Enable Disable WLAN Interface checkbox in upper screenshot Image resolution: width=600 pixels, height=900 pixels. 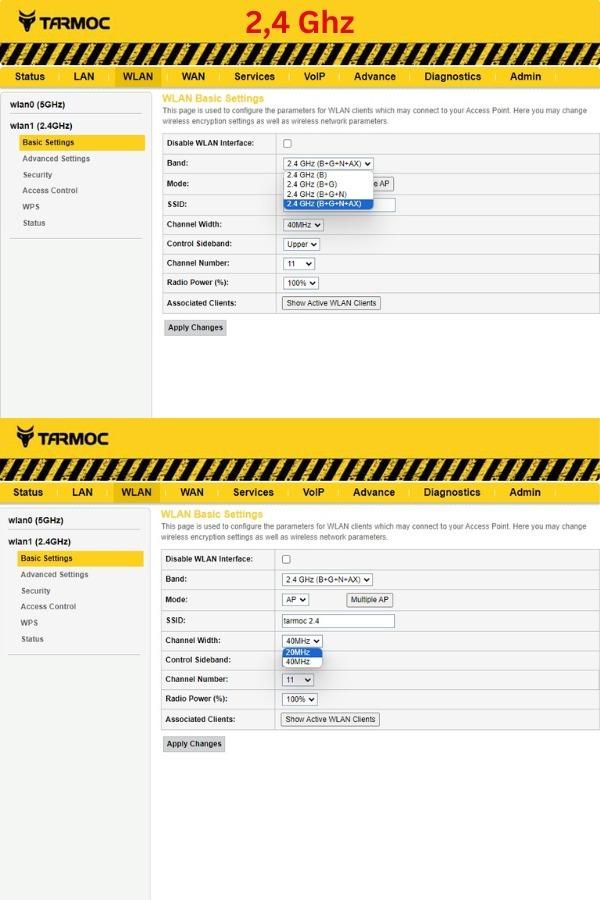[288, 144]
